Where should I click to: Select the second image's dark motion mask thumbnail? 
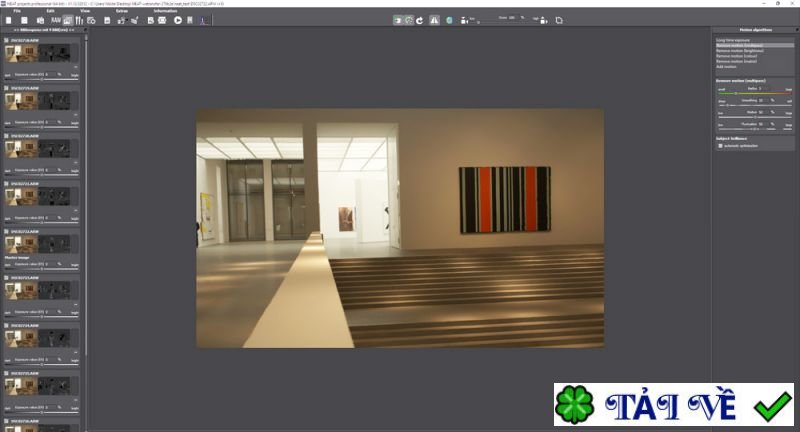pos(54,100)
